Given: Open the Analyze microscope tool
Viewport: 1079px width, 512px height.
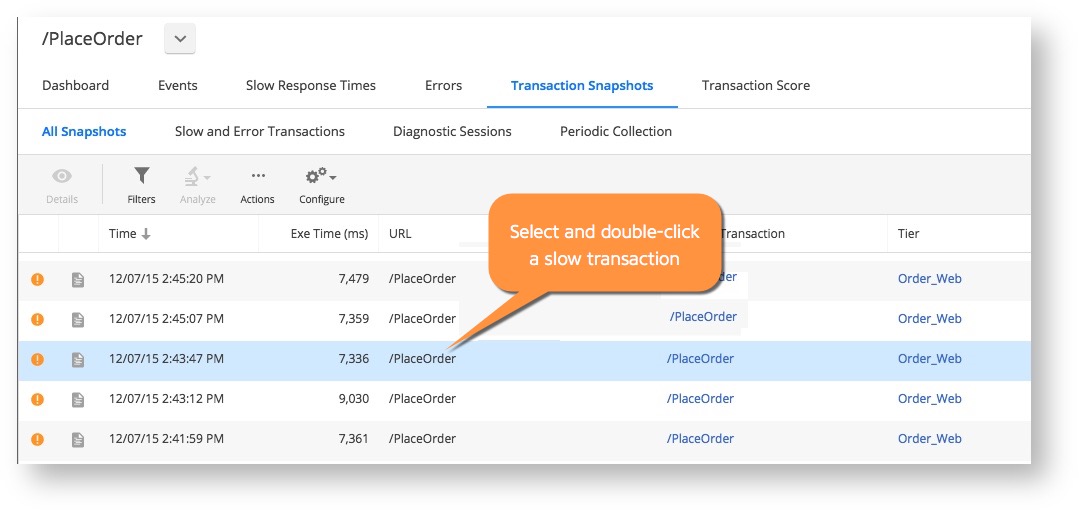Looking at the screenshot, I should (191, 177).
